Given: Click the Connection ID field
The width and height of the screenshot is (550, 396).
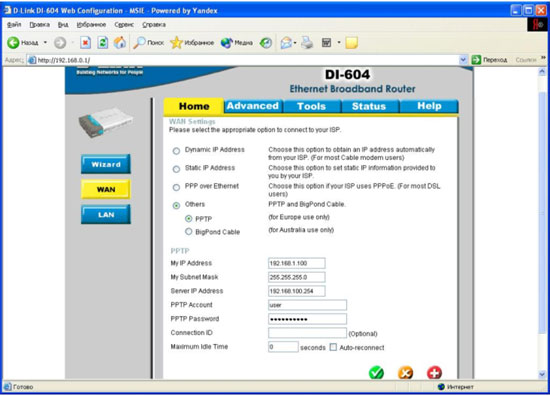Looking at the screenshot, I should (x=307, y=333).
